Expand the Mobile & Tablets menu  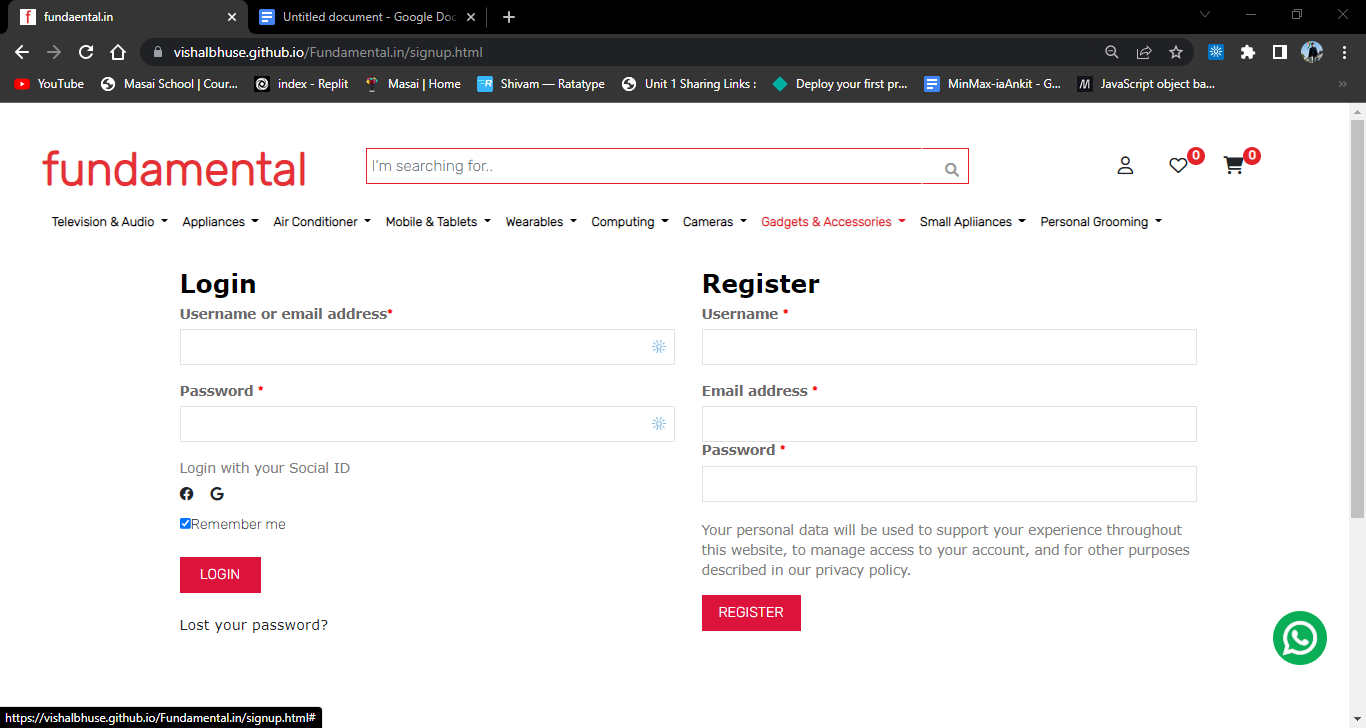tap(438, 222)
